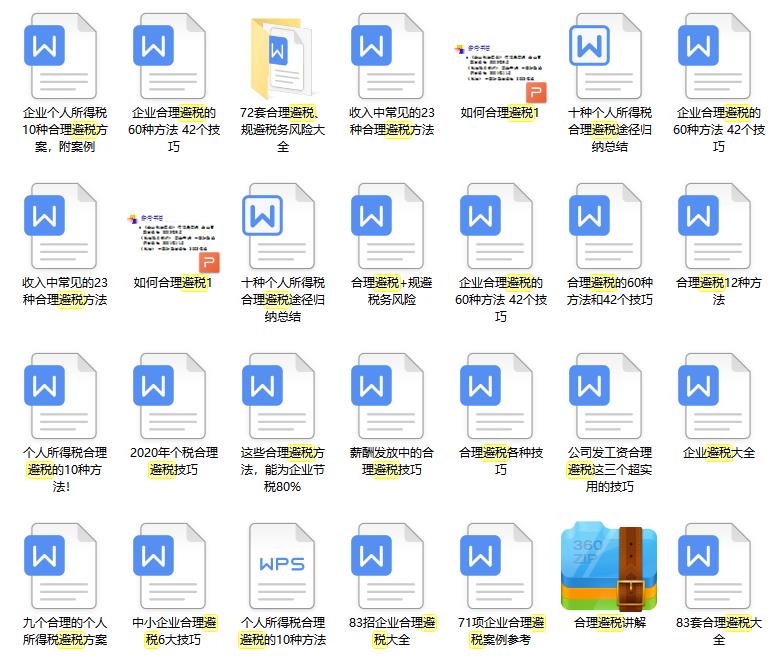The width and height of the screenshot is (771, 663).
Task: Select file name 合理避税12种方法
Action: tap(719, 291)
